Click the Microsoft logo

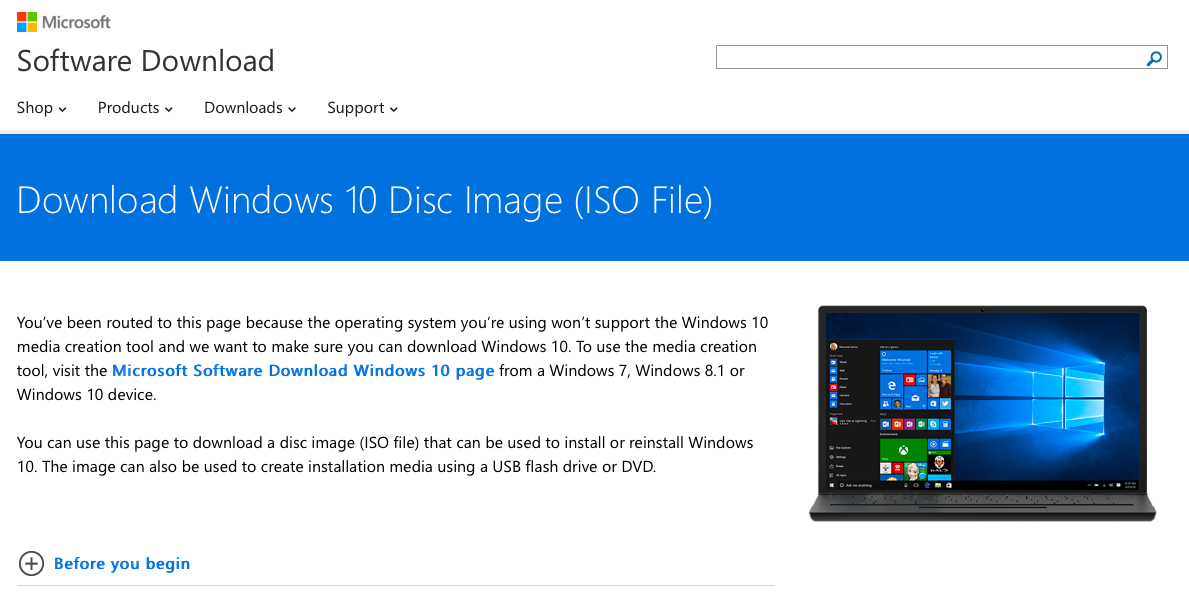point(64,22)
